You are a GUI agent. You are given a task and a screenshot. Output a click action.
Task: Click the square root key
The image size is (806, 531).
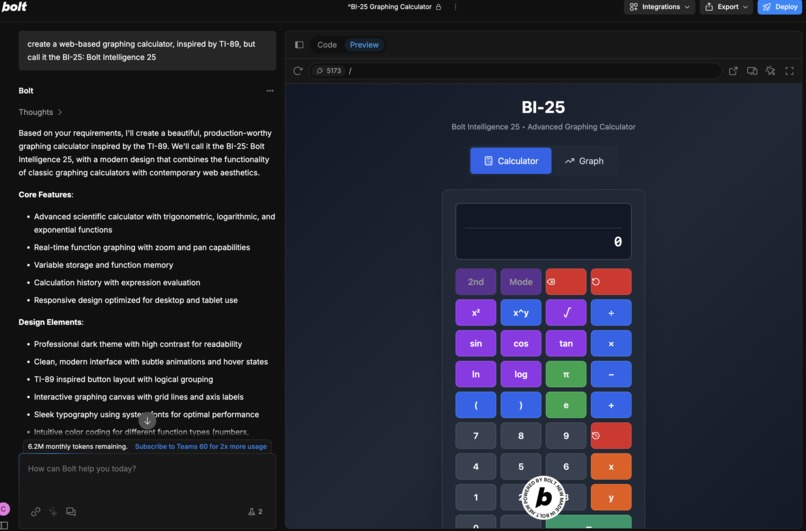(566, 313)
